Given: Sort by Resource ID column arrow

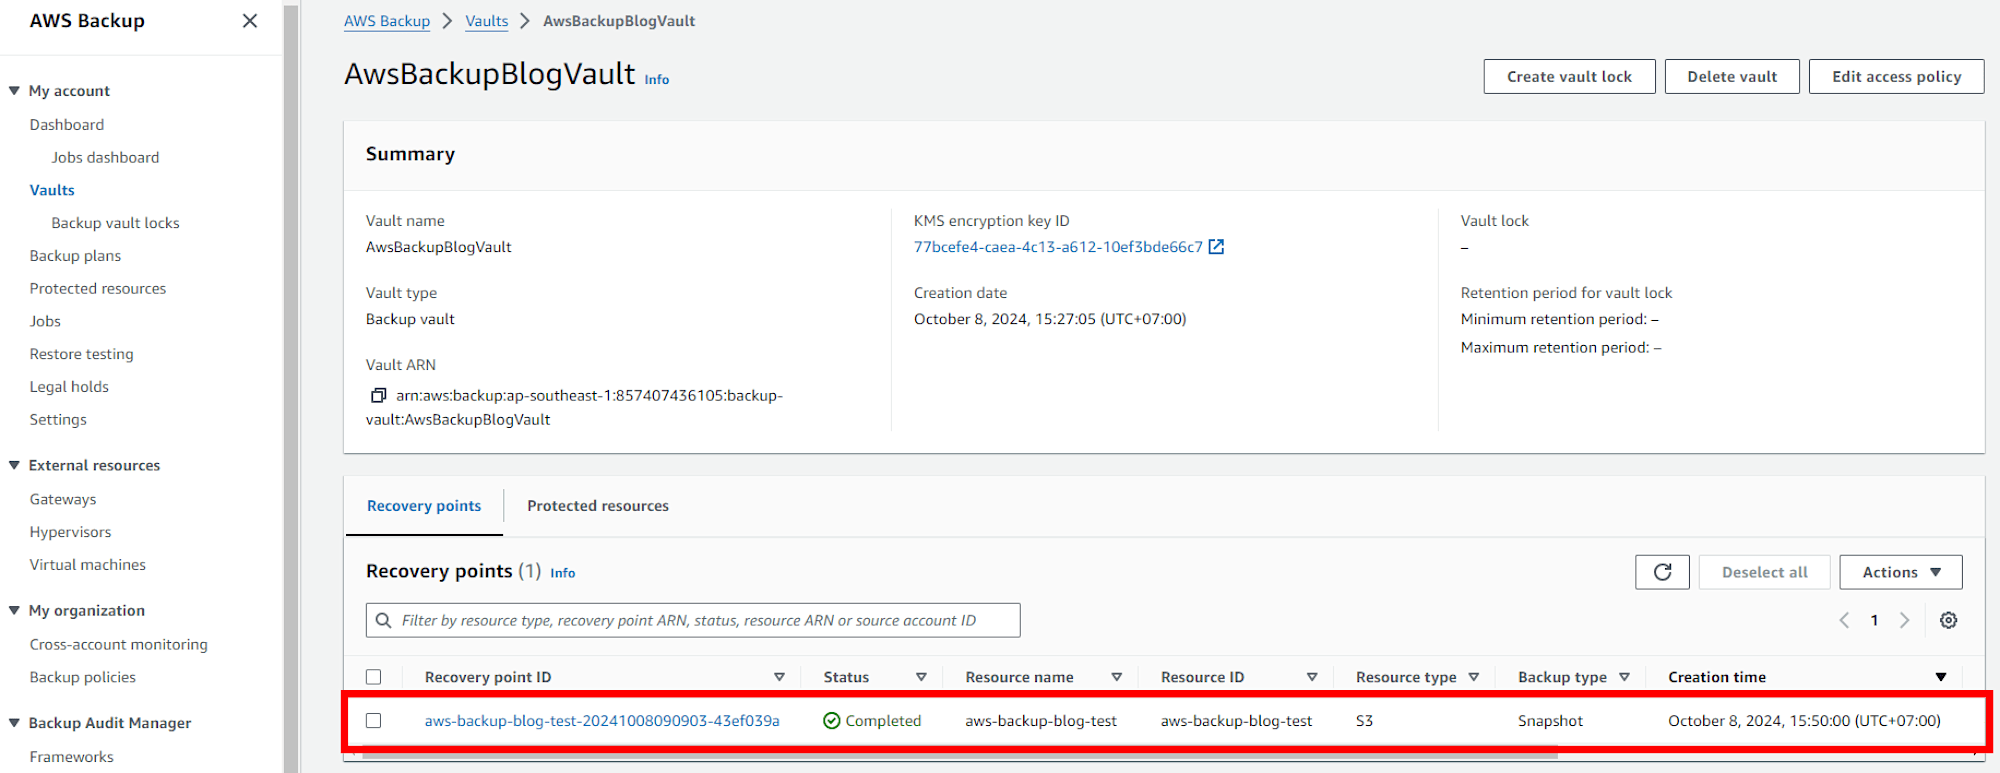Looking at the screenshot, I should click(x=1312, y=677).
